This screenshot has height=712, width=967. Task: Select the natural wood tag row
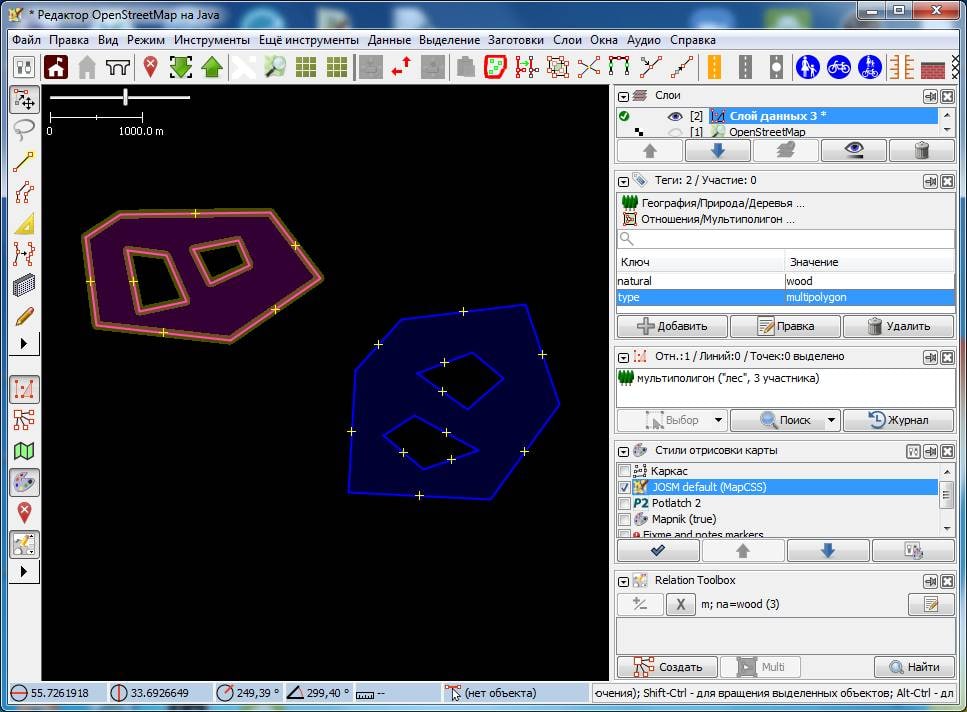coord(786,281)
